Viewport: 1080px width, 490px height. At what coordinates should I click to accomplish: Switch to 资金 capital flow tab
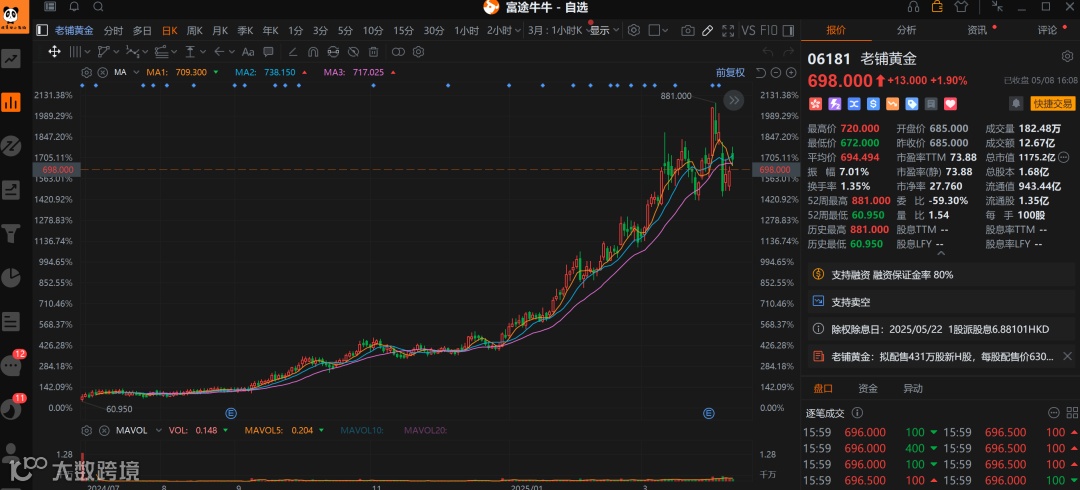click(x=868, y=389)
